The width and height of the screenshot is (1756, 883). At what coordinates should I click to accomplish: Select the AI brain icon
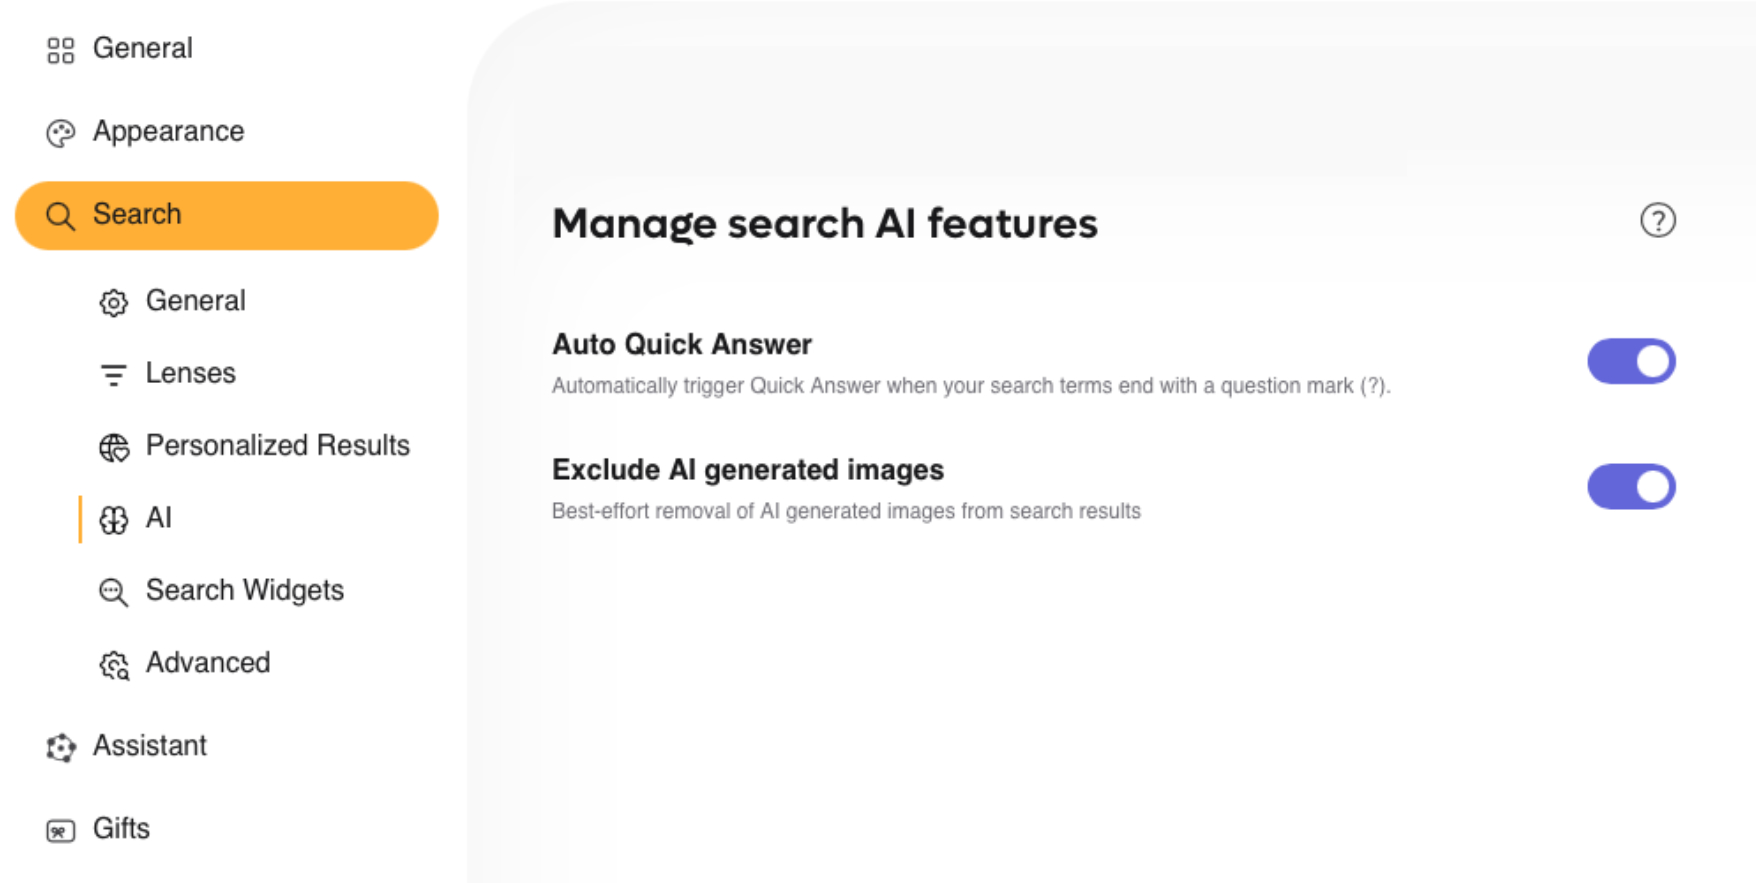113,519
